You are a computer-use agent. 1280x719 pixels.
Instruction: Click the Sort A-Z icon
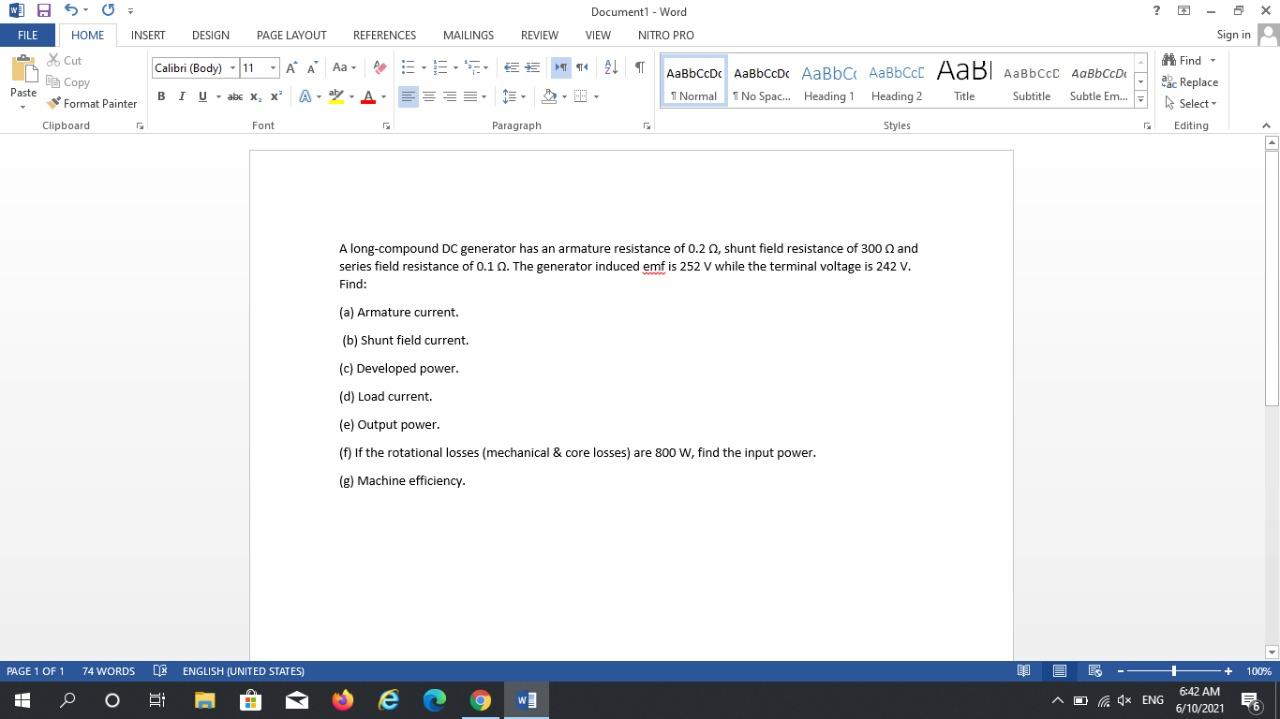tap(610, 67)
